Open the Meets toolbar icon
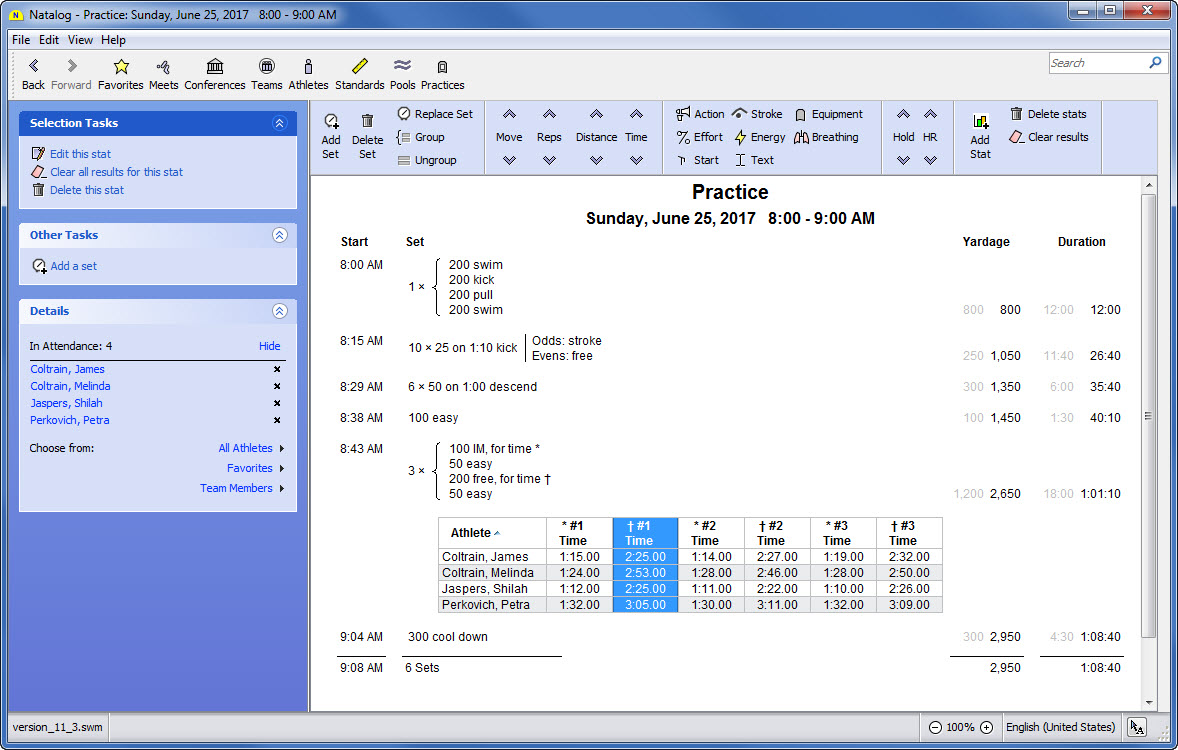The width and height of the screenshot is (1178, 750). pyautogui.click(x=163, y=67)
